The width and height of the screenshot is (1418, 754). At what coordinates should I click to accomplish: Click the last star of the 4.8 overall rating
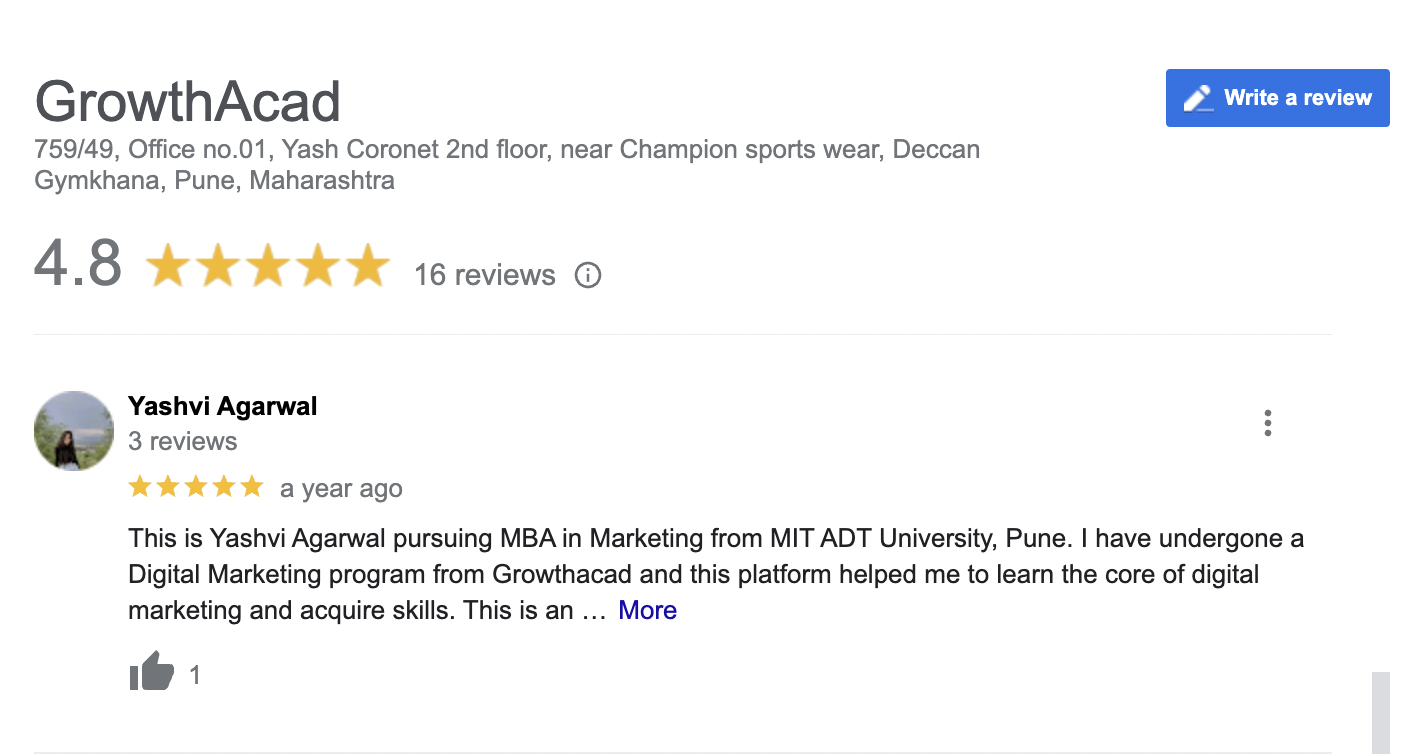[366, 266]
